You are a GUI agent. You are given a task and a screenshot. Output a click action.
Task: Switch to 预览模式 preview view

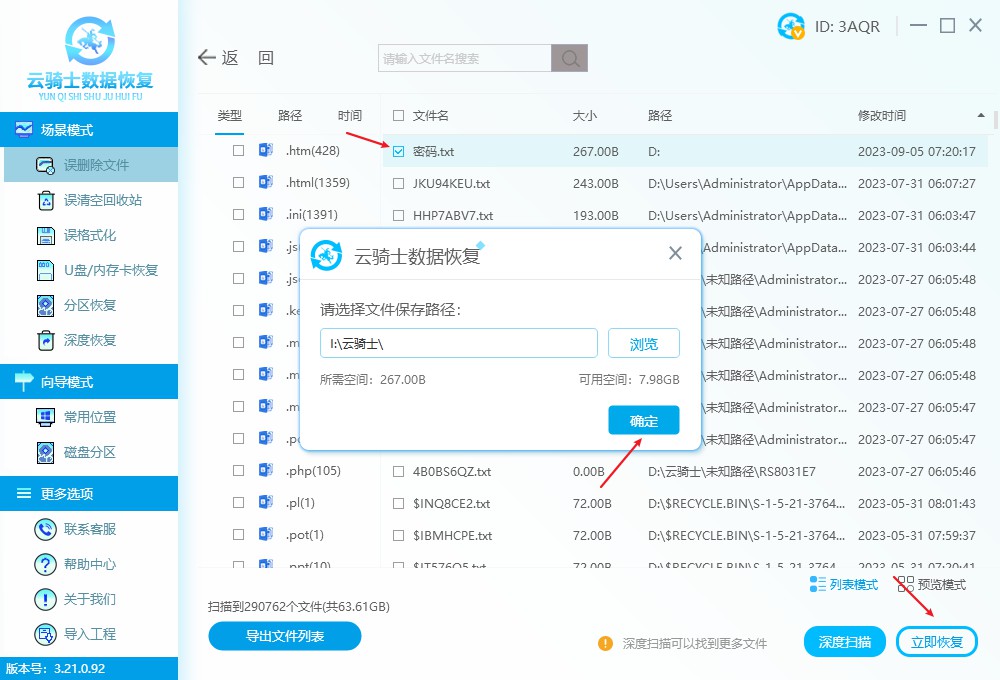[932, 584]
